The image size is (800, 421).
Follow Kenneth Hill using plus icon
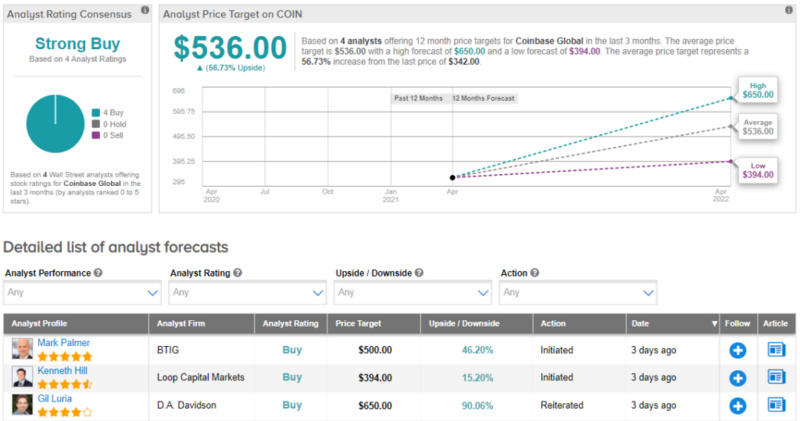pos(737,378)
